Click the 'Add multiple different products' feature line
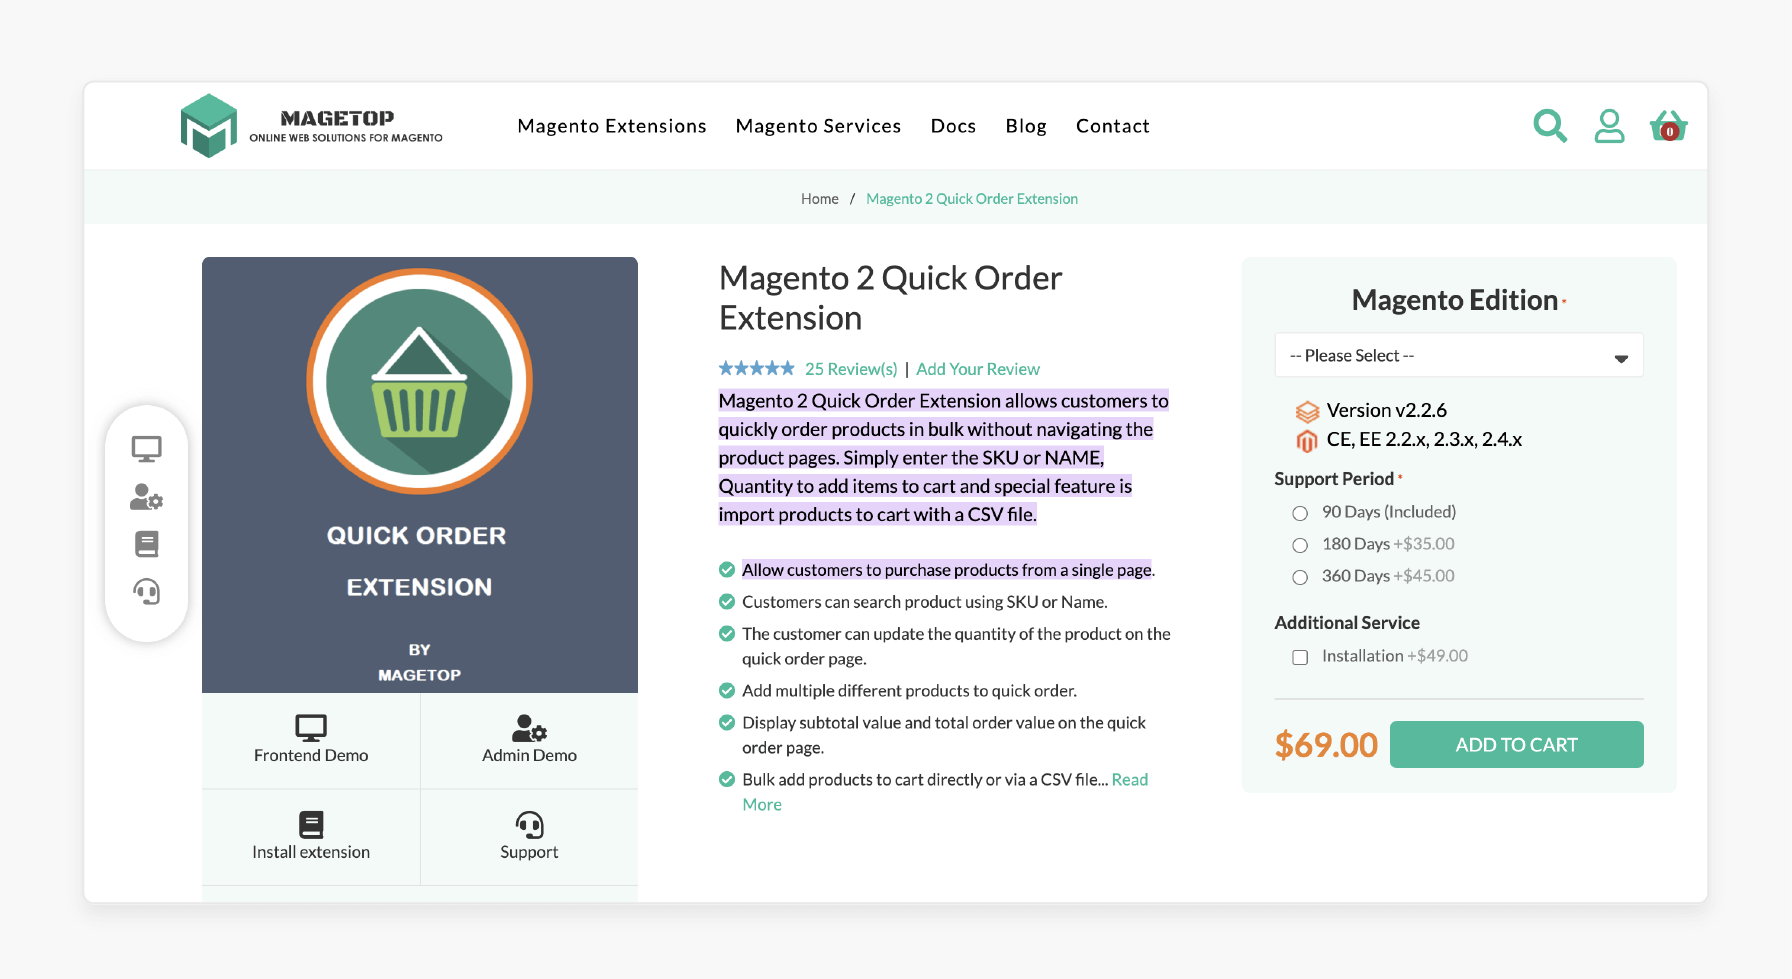1792x979 pixels. click(909, 691)
